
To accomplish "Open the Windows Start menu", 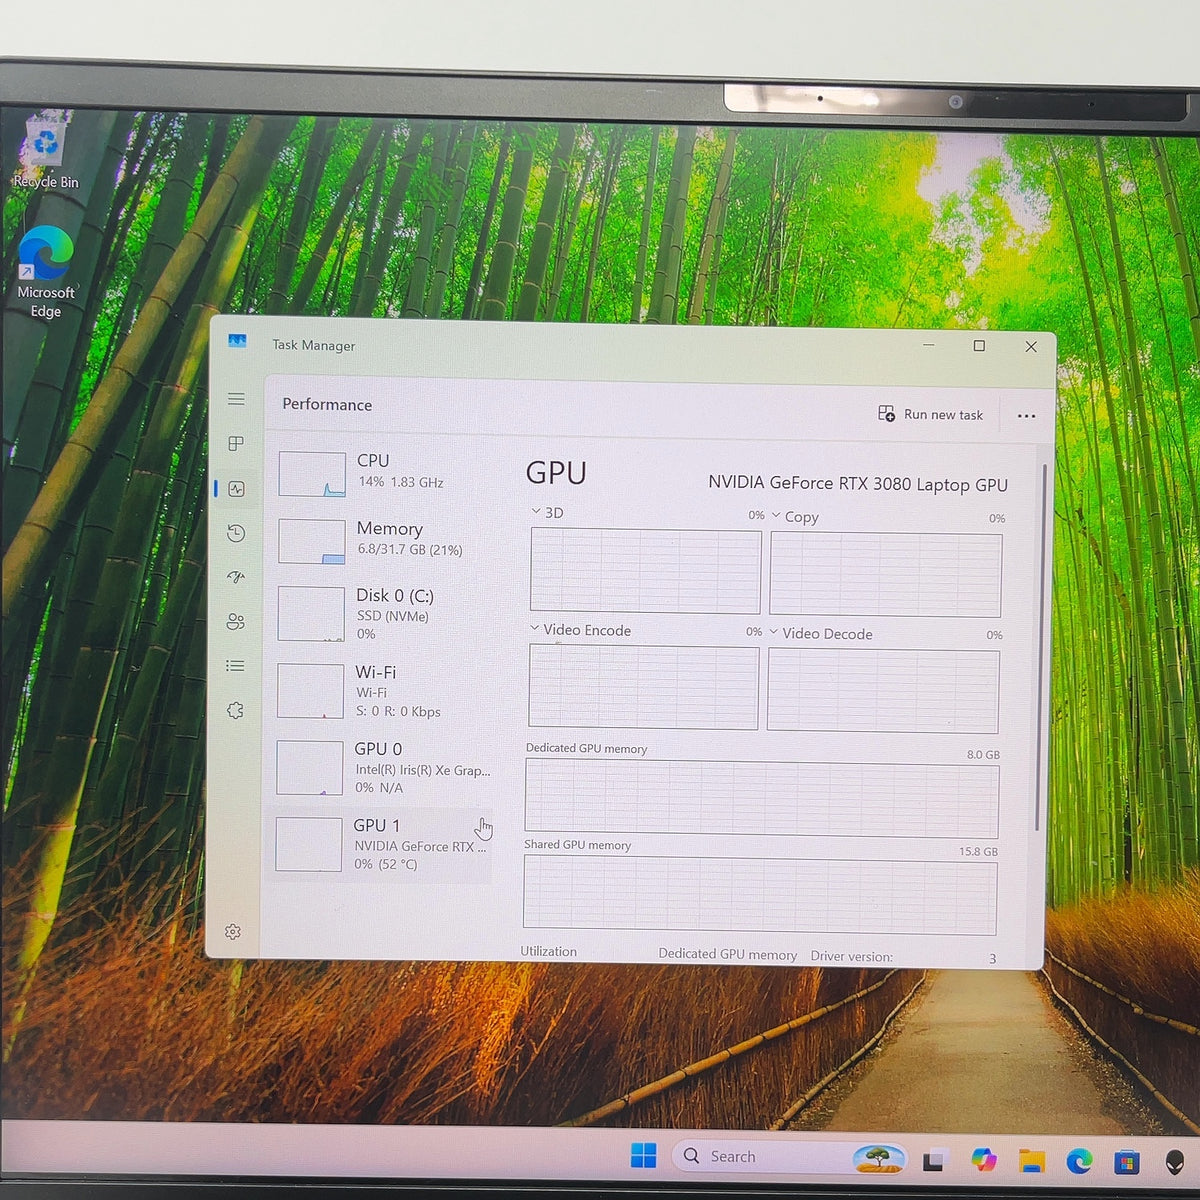I will click(644, 1156).
